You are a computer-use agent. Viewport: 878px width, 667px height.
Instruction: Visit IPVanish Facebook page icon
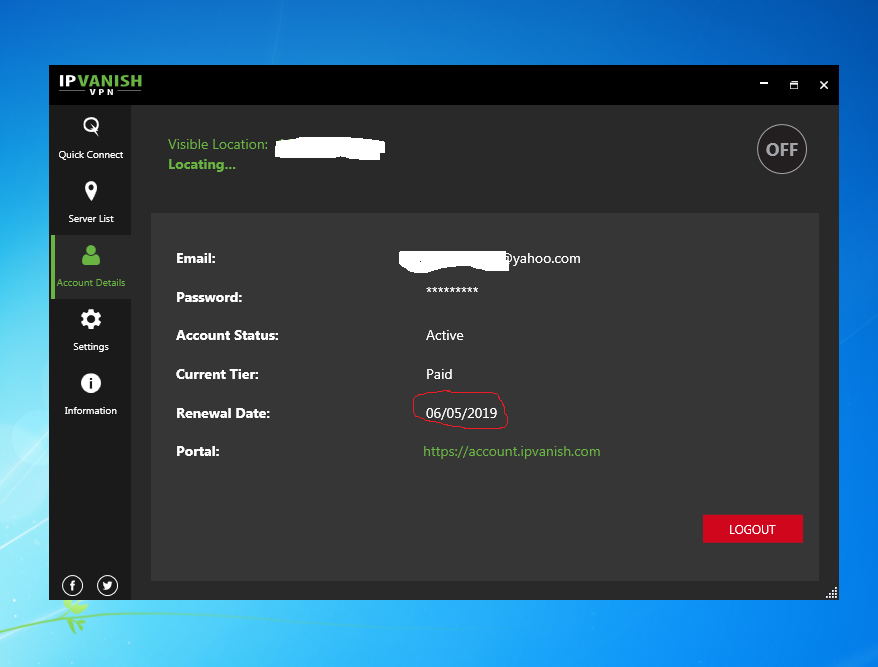click(x=72, y=585)
